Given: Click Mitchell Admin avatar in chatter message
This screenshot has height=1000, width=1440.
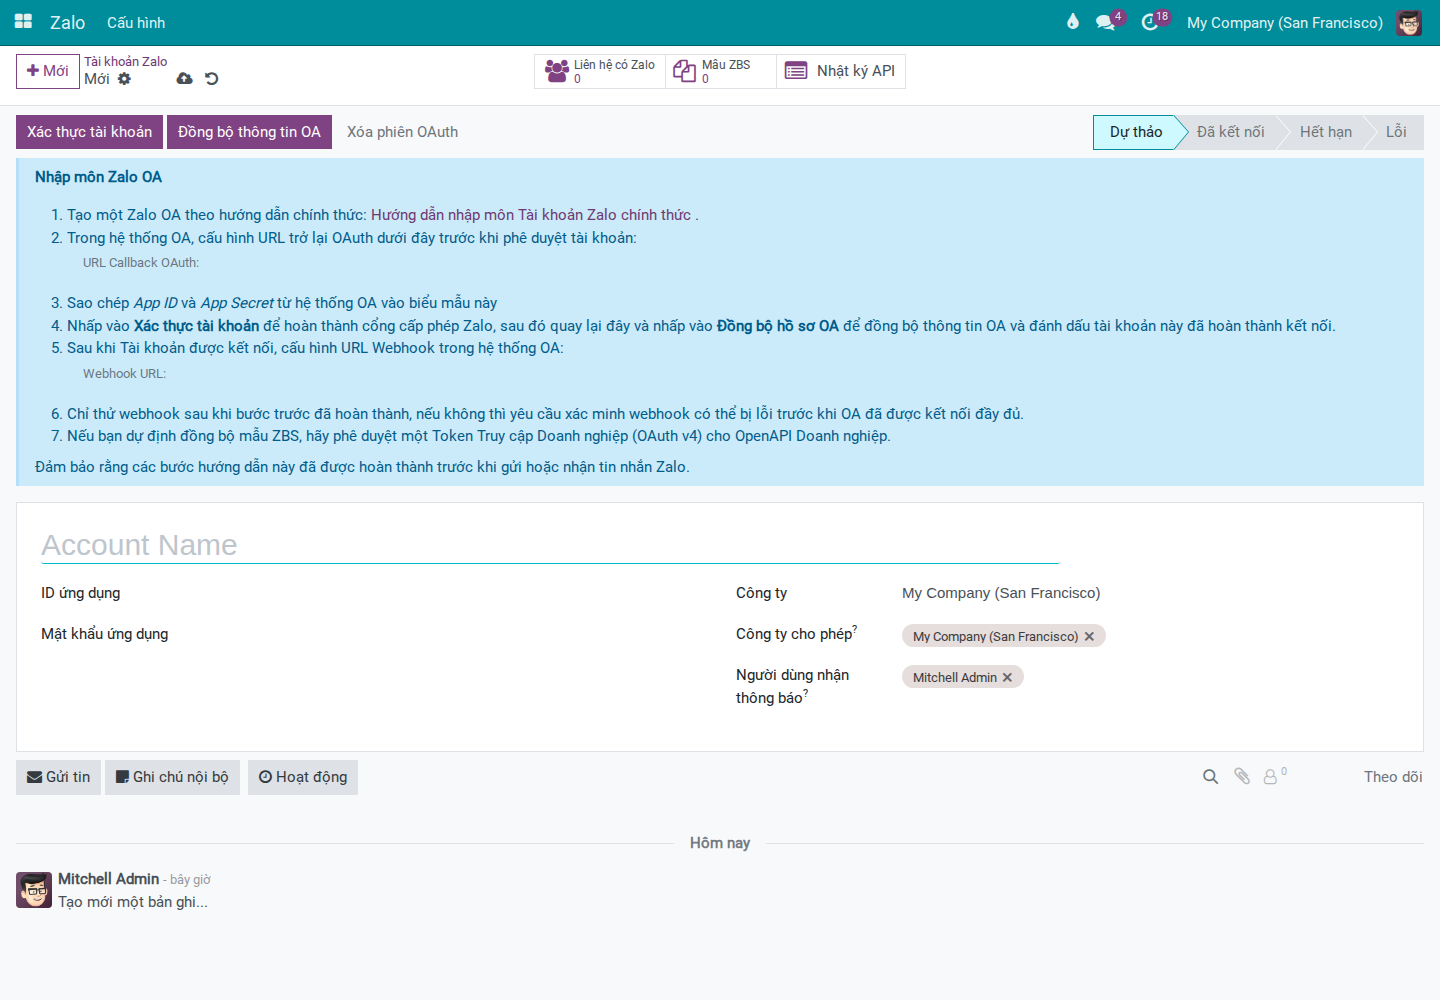Looking at the screenshot, I should pos(34,890).
